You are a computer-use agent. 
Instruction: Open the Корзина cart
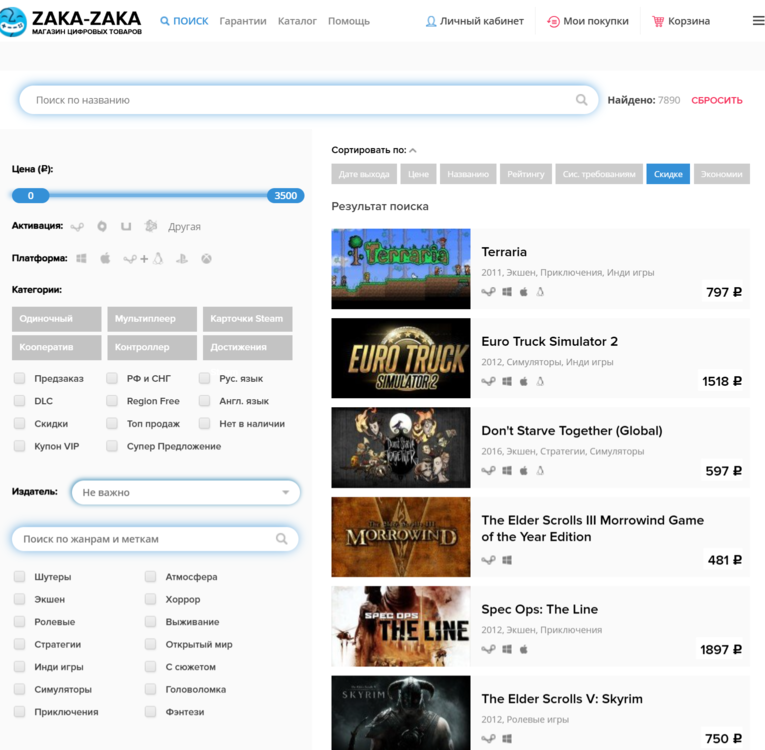click(x=681, y=21)
